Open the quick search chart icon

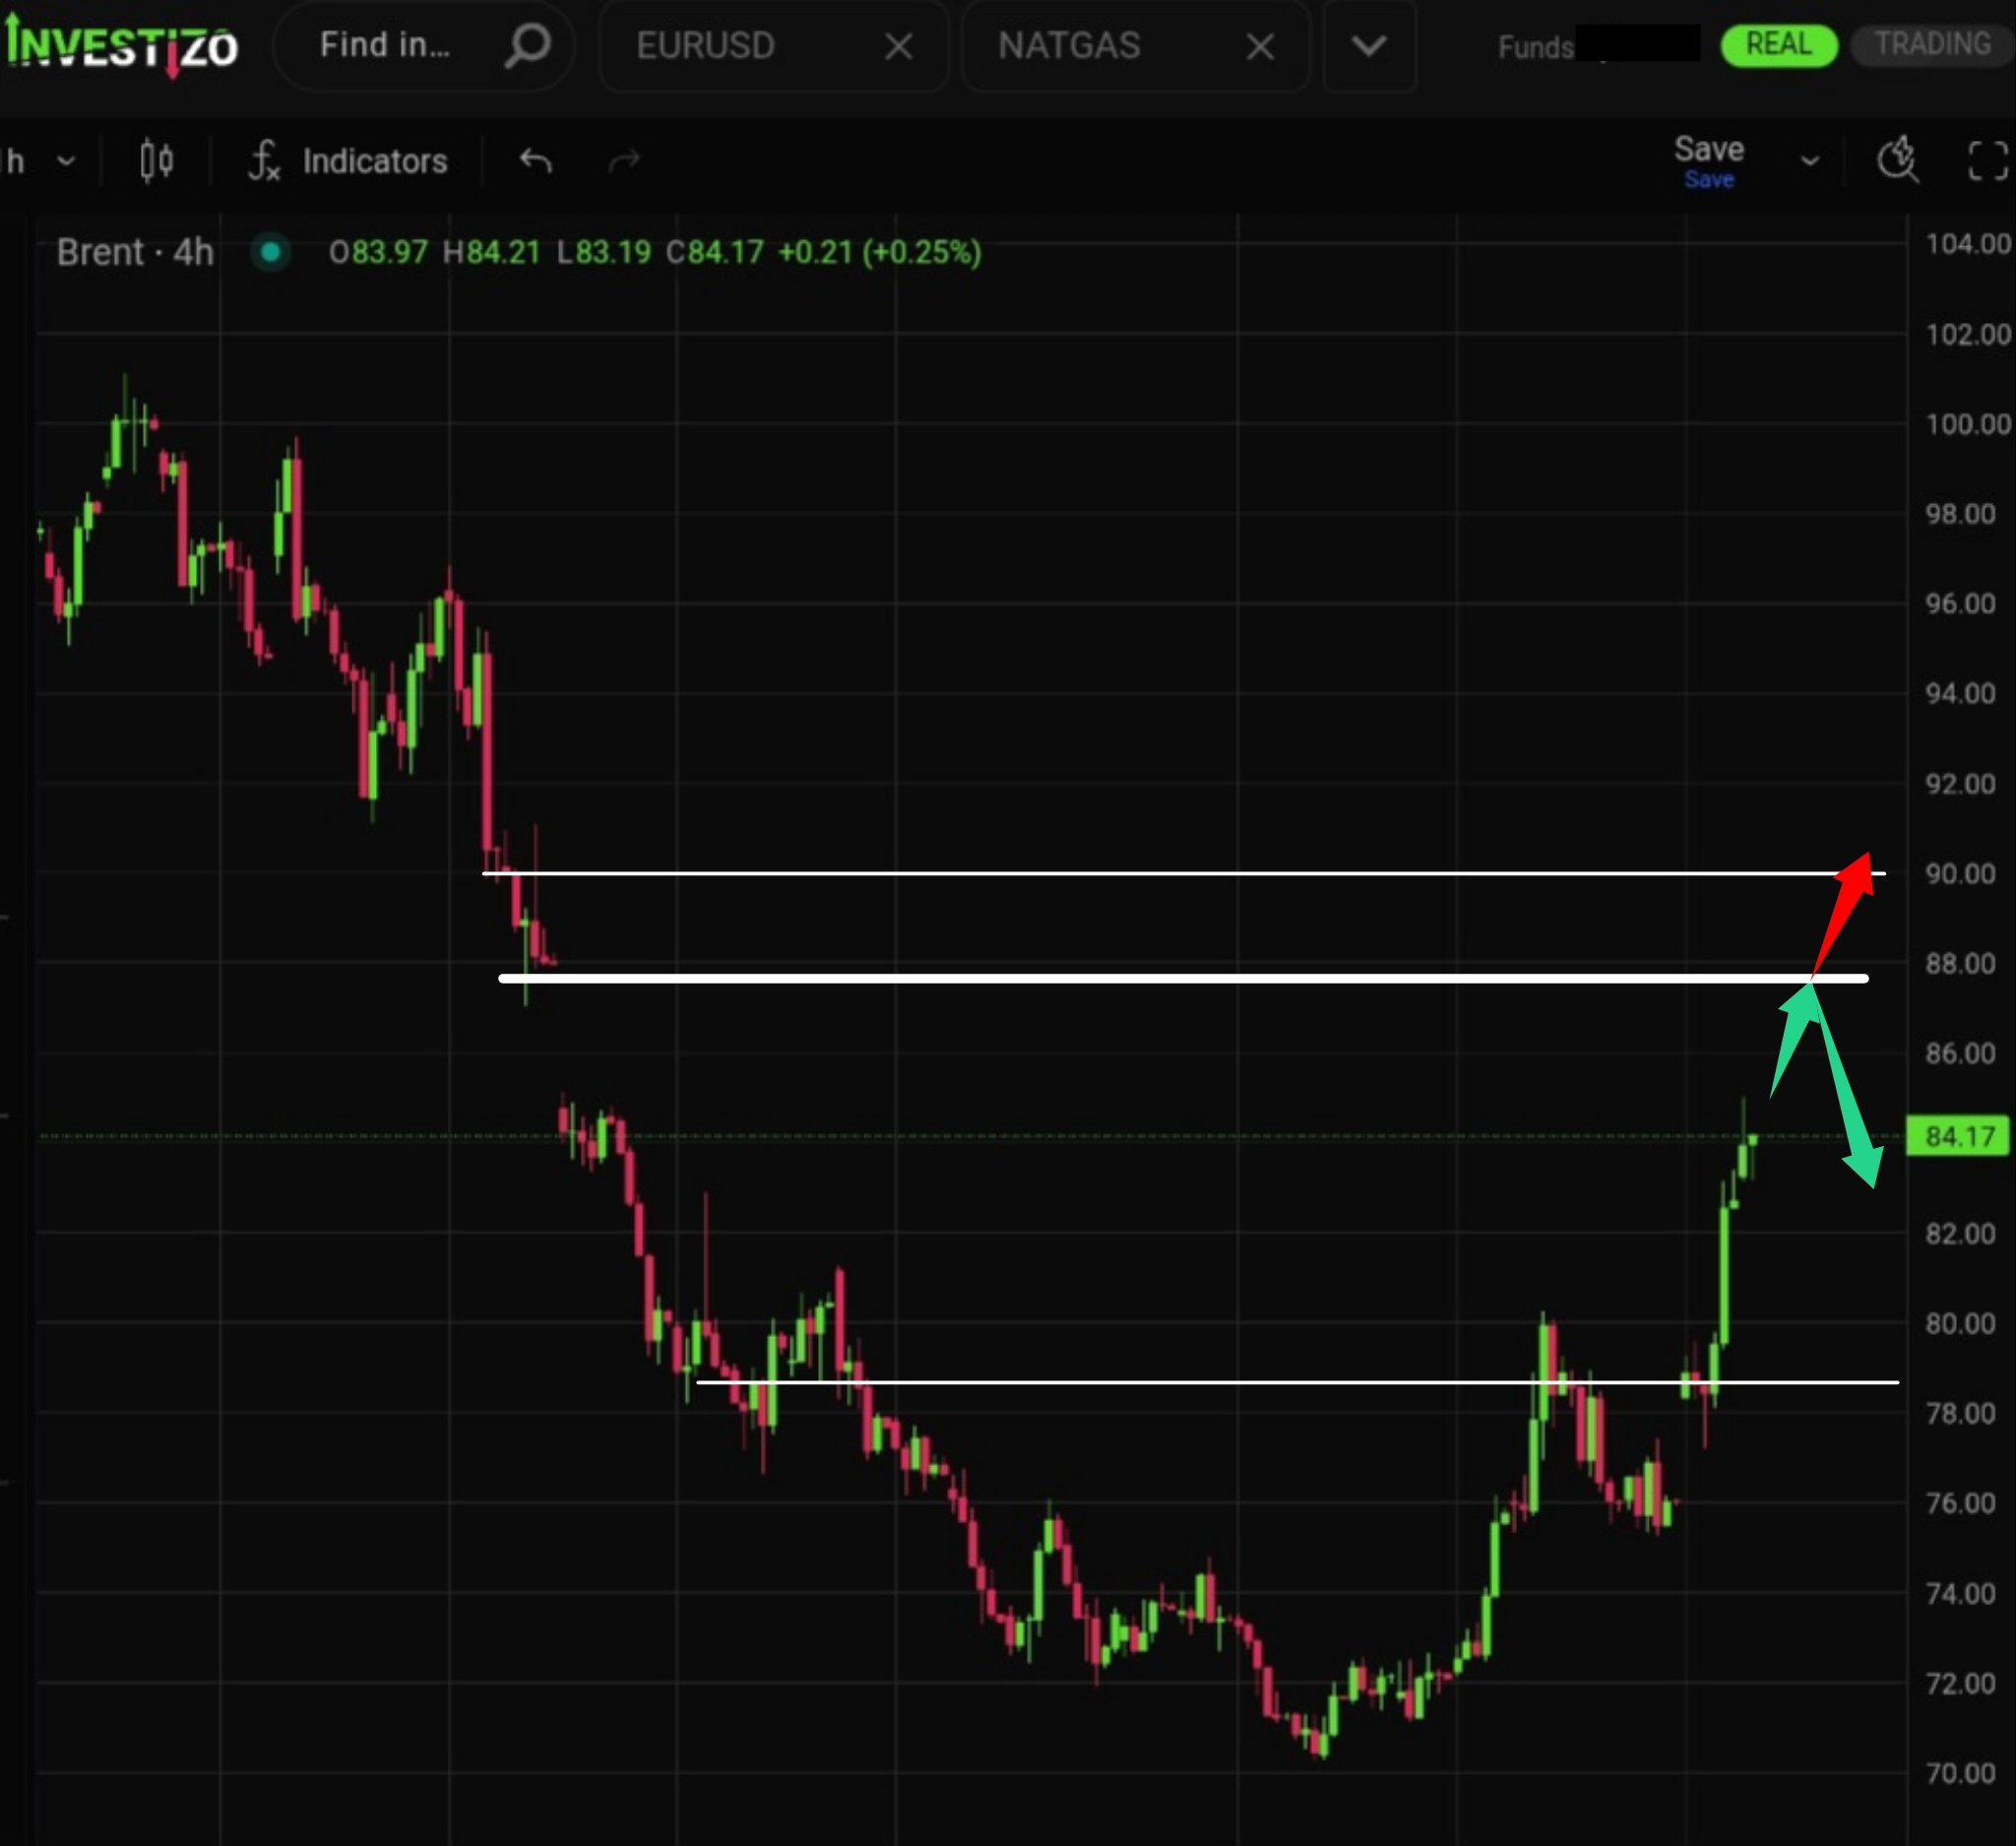[x=1897, y=160]
